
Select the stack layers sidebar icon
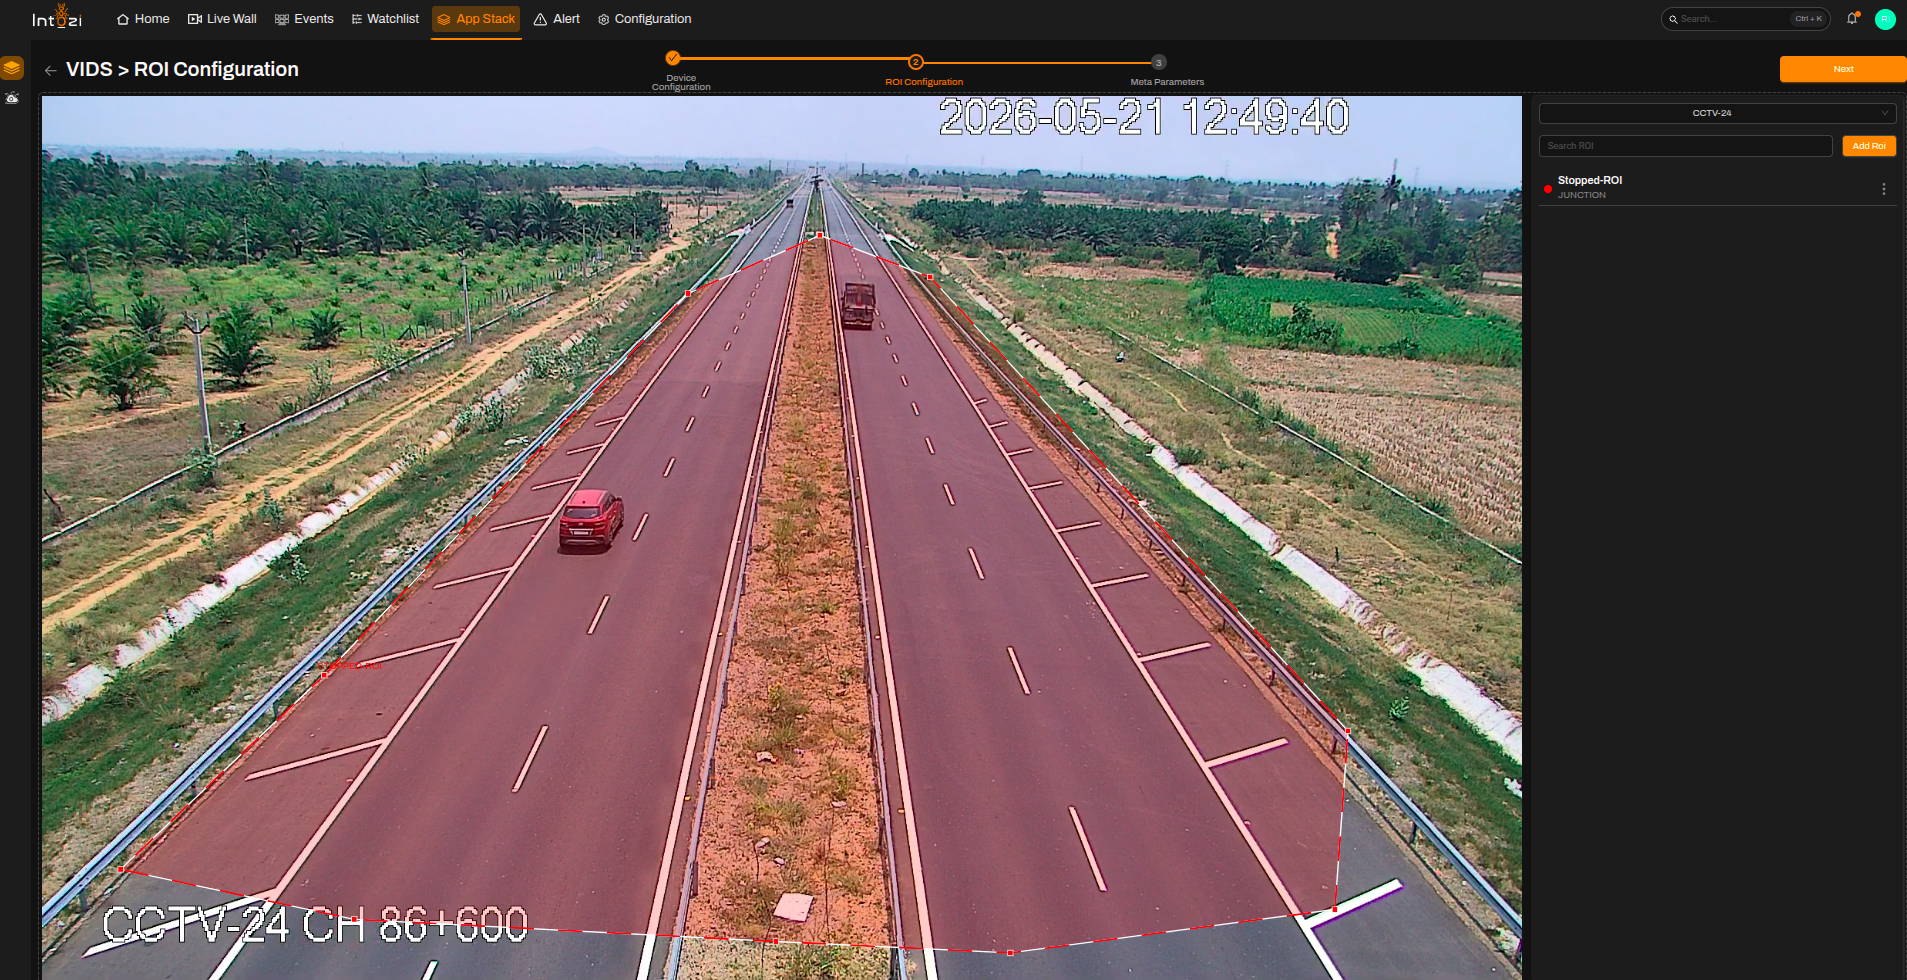tap(12, 68)
